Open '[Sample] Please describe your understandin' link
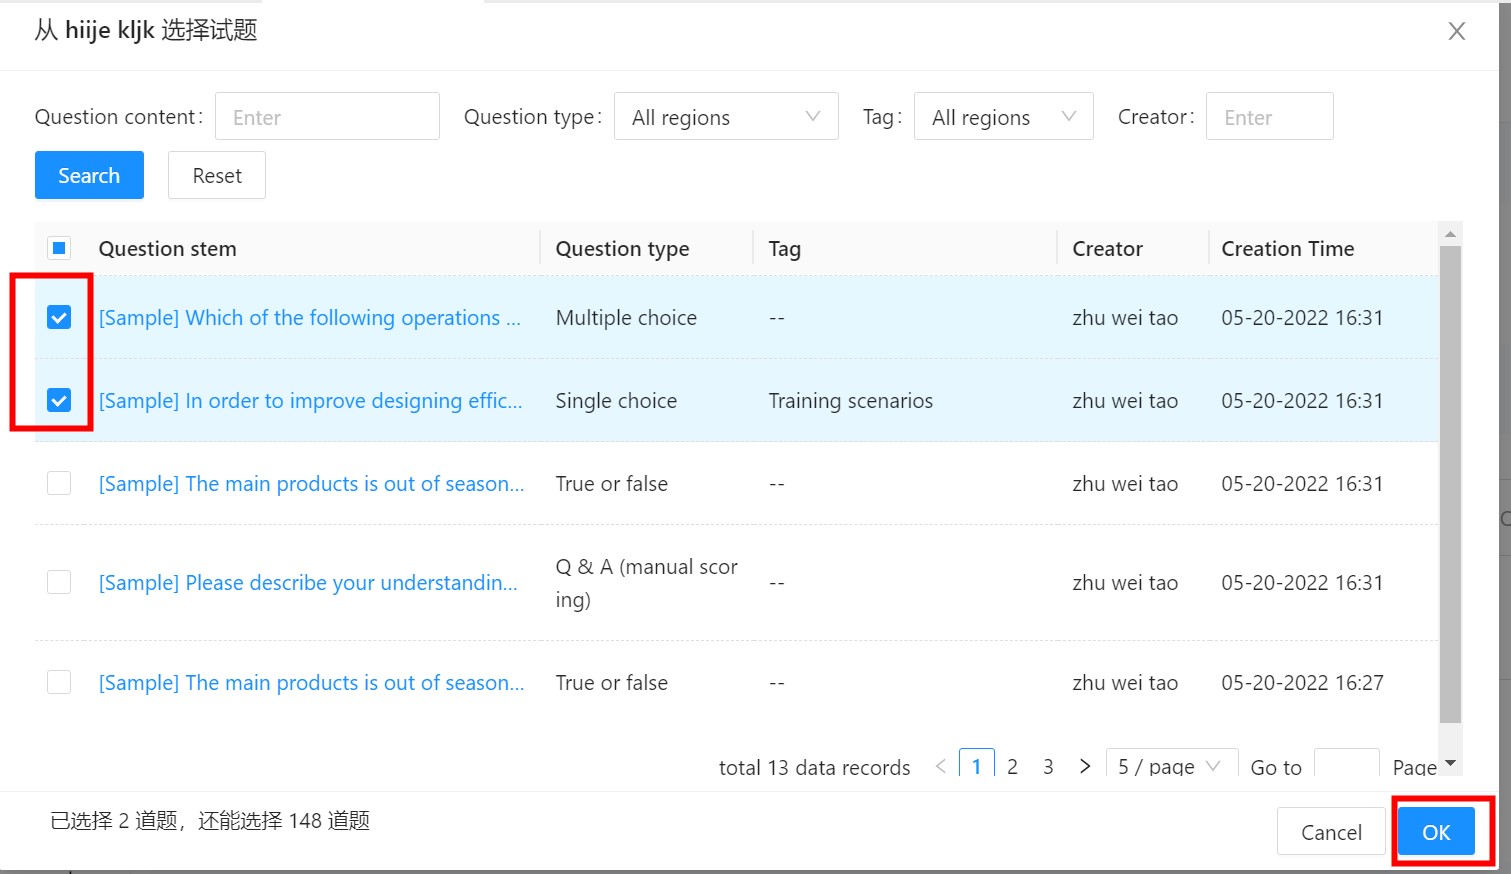Image resolution: width=1511 pixels, height=874 pixels. click(308, 582)
